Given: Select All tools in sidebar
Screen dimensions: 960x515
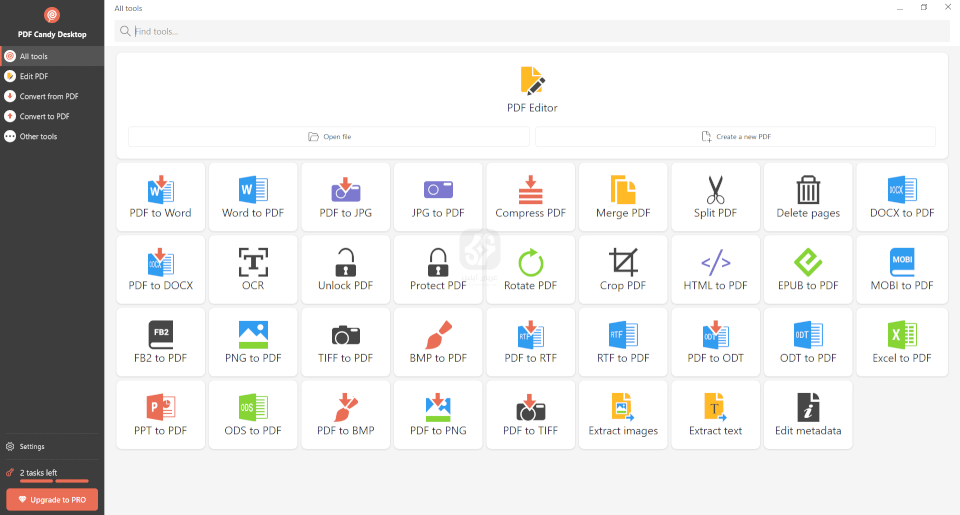Looking at the screenshot, I should point(52,56).
